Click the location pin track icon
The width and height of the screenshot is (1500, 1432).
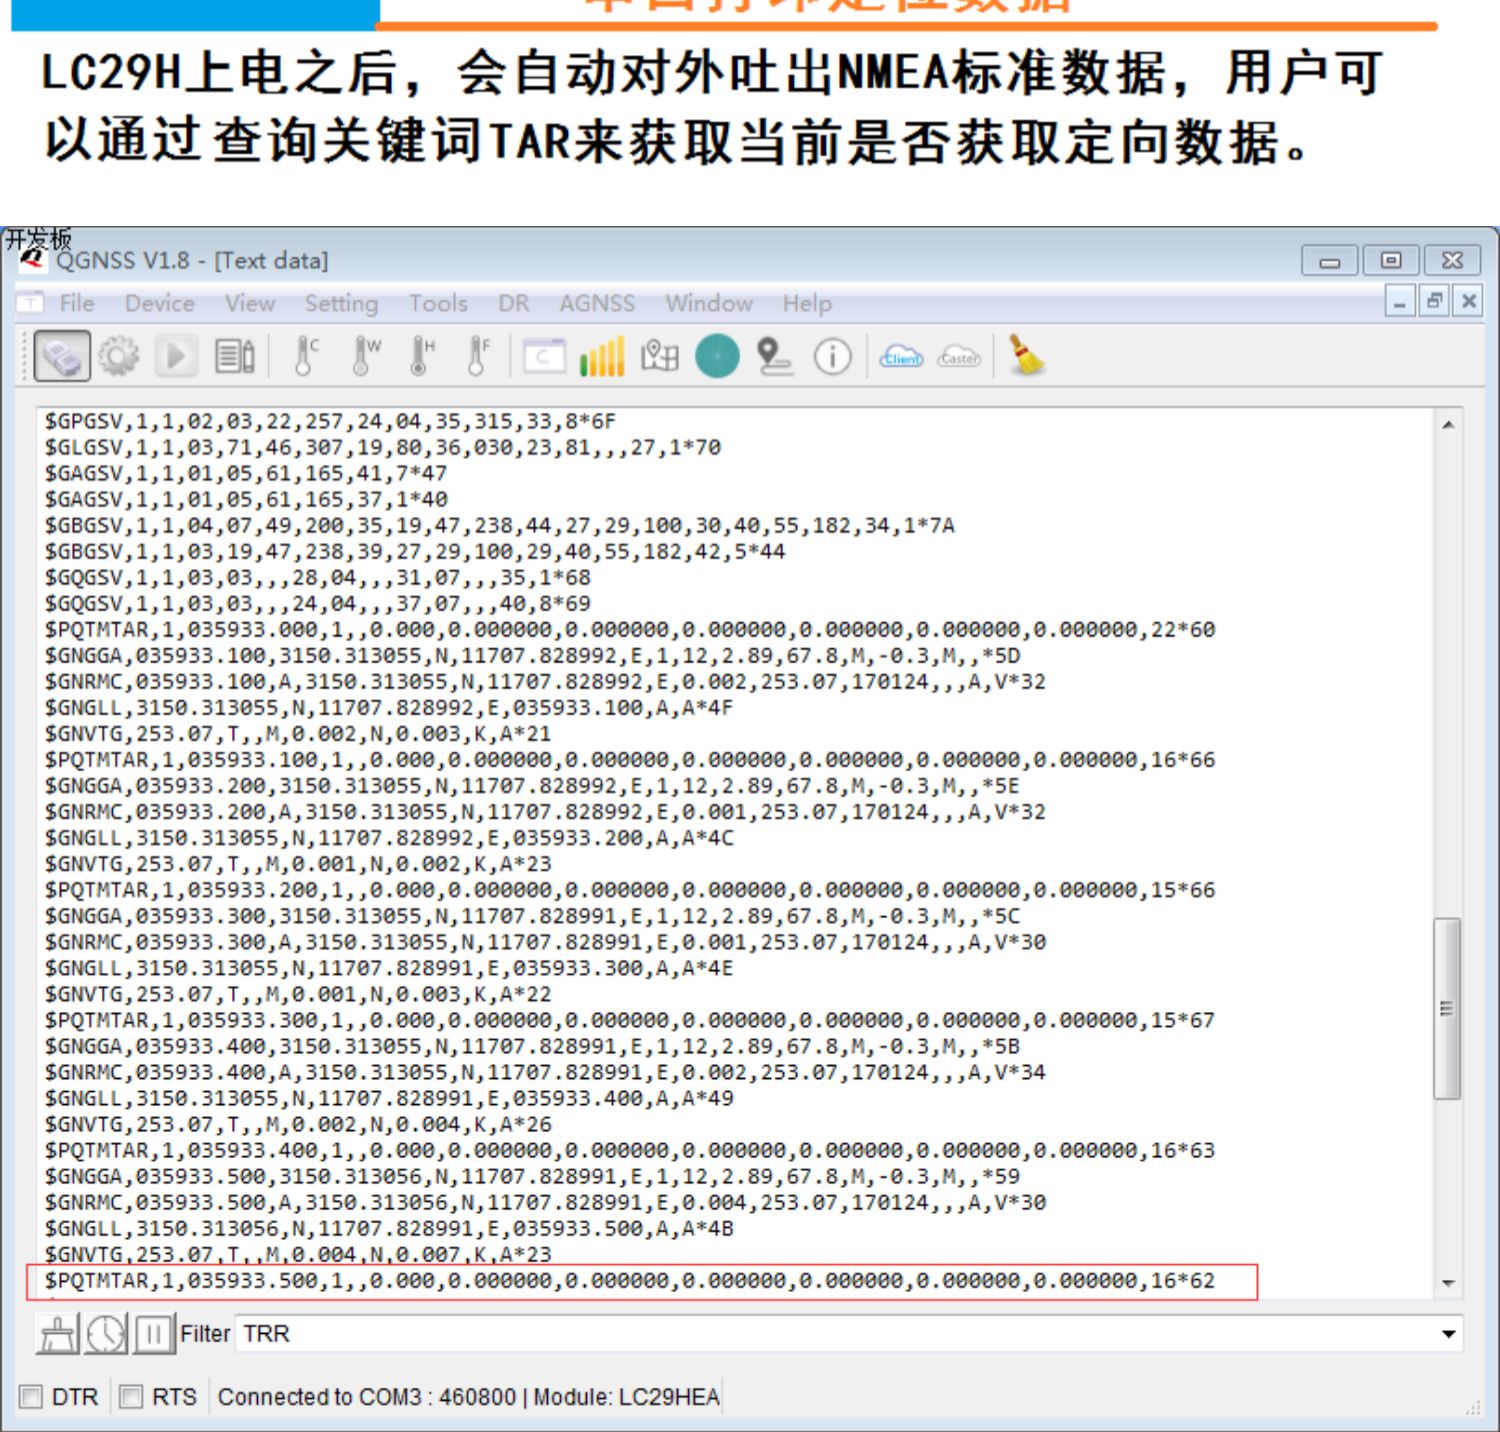773,356
